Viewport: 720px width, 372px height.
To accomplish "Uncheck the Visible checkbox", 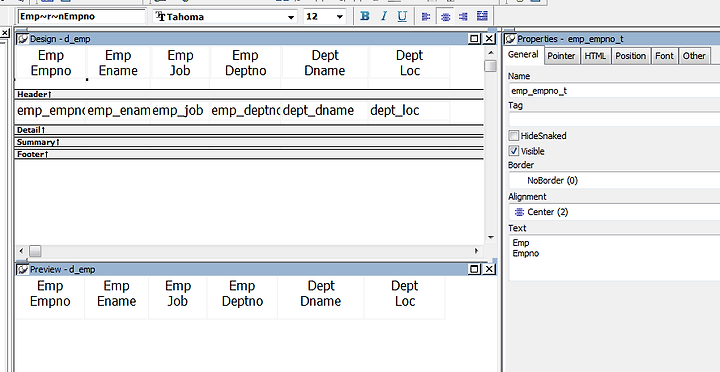I will tap(514, 151).
